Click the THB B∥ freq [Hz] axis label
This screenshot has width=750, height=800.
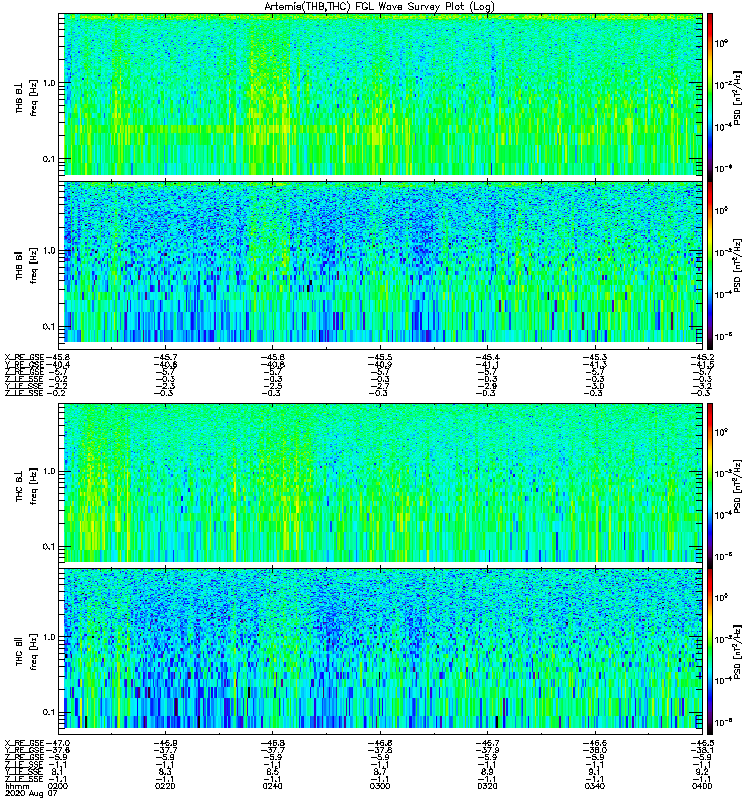(x=27, y=265)
